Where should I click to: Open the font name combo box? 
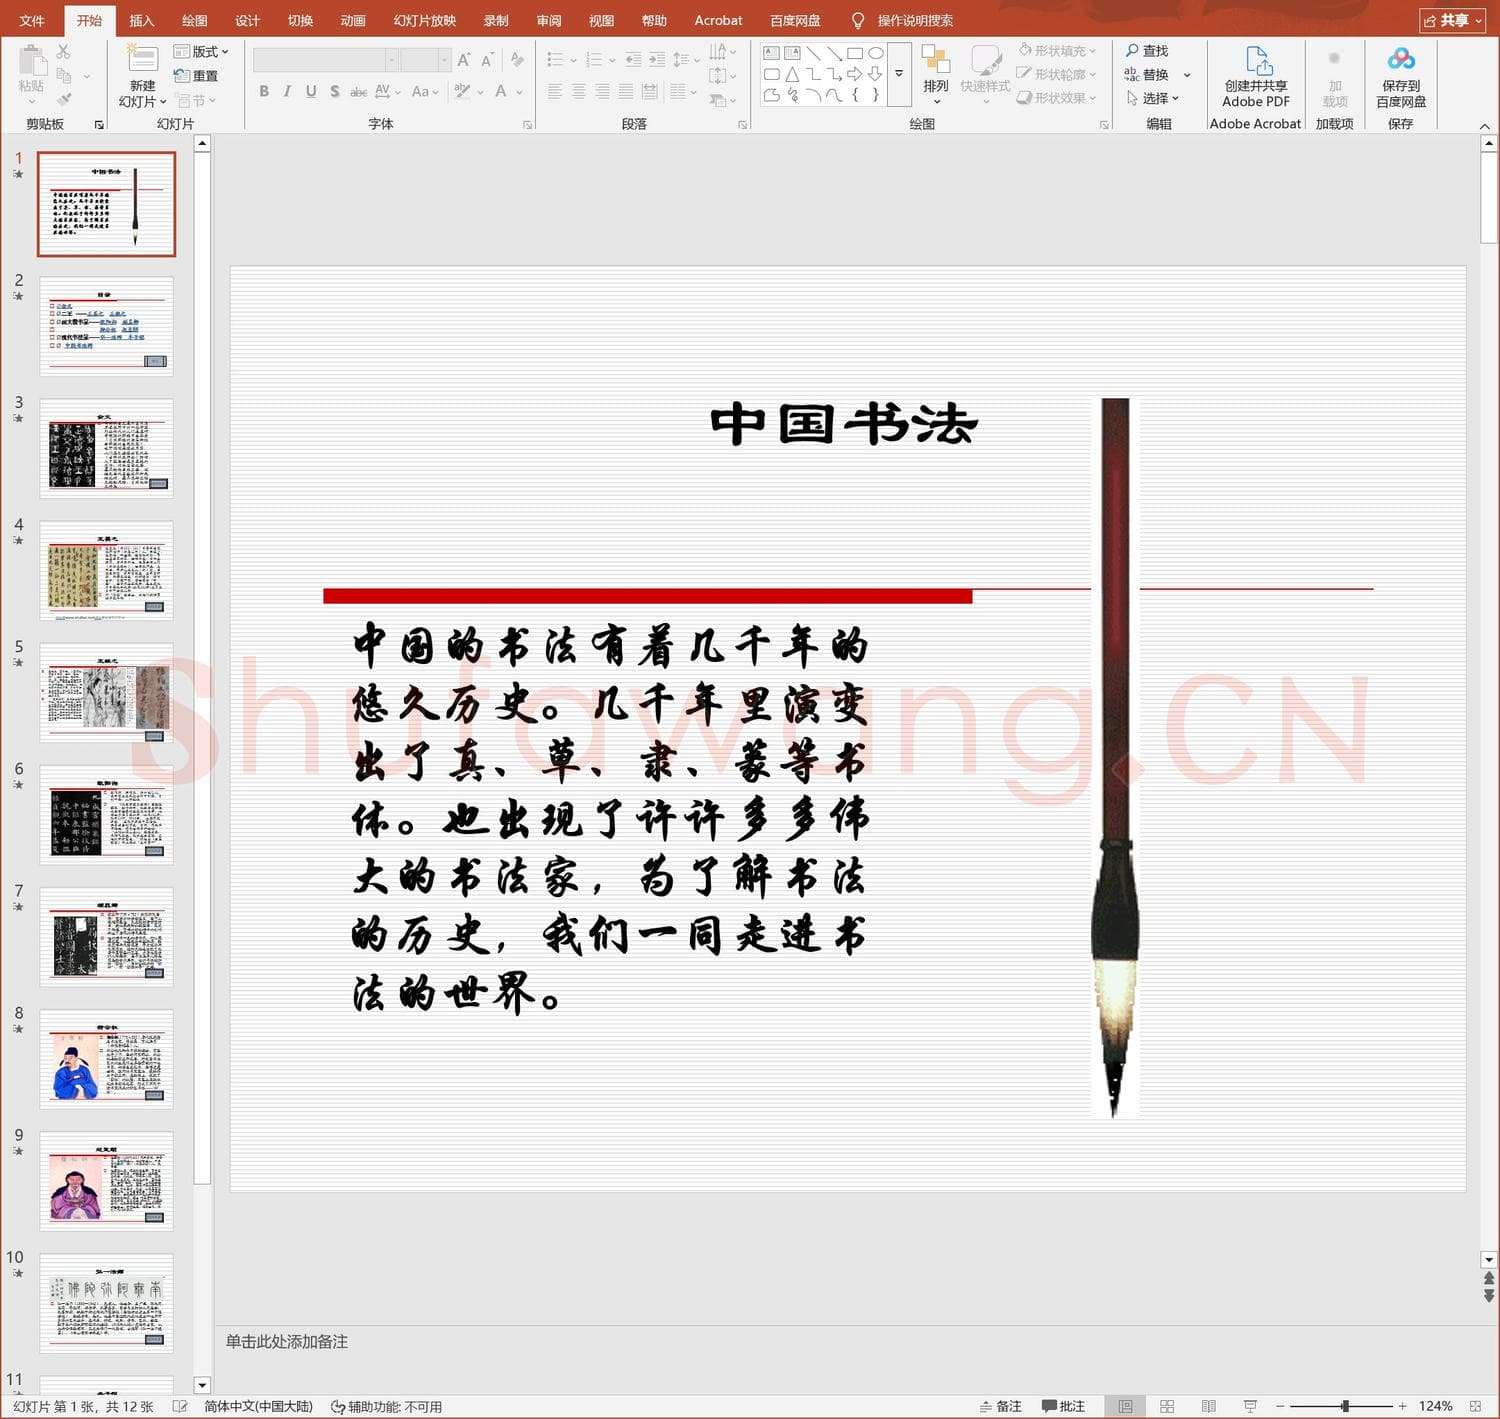(x=326, y=60)
